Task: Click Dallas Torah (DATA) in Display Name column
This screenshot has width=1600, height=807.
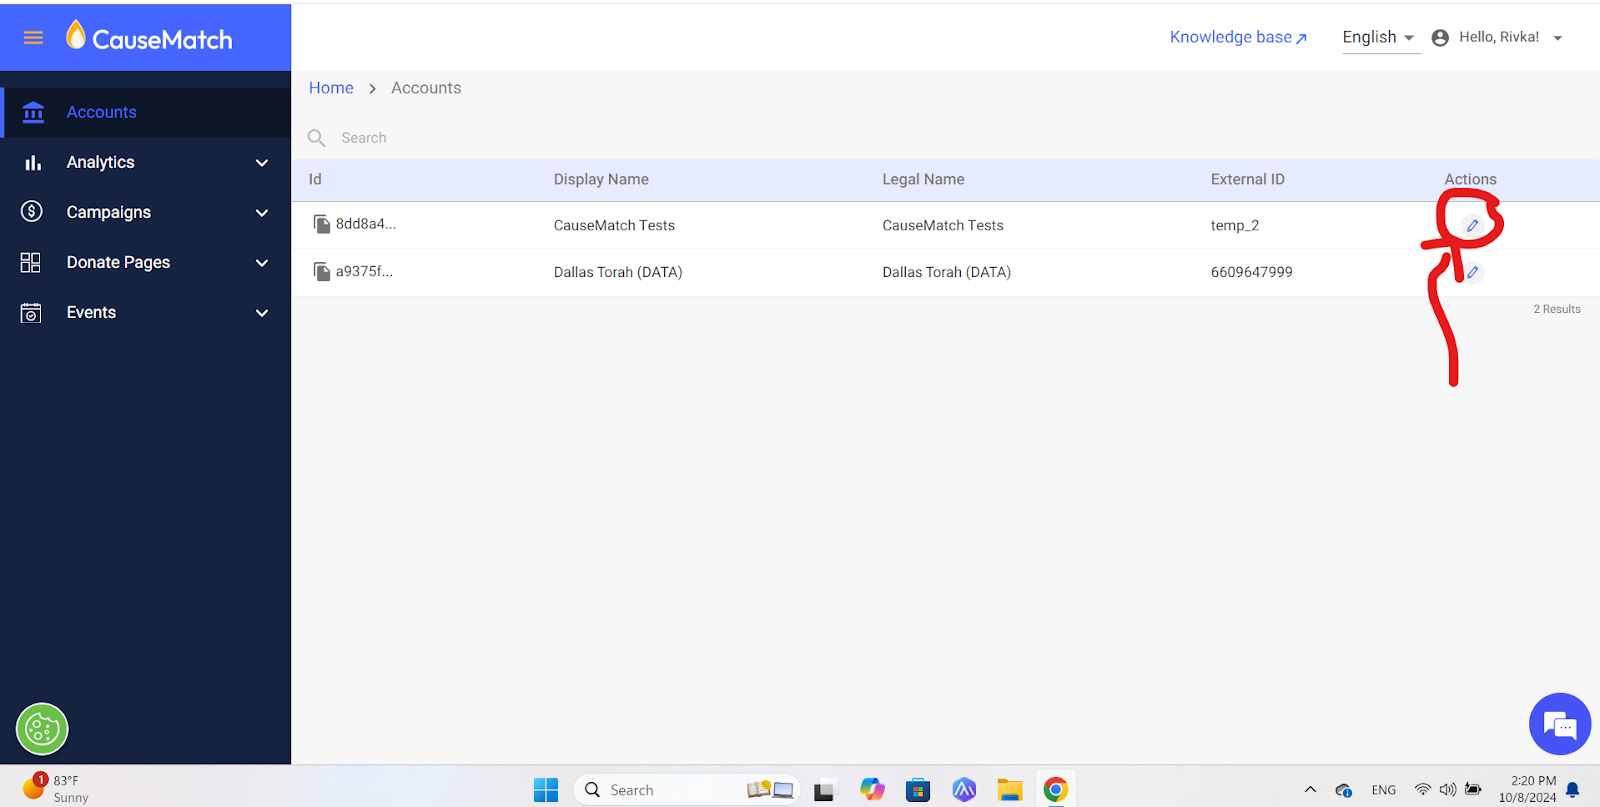Action: click(x=618, y=272)
